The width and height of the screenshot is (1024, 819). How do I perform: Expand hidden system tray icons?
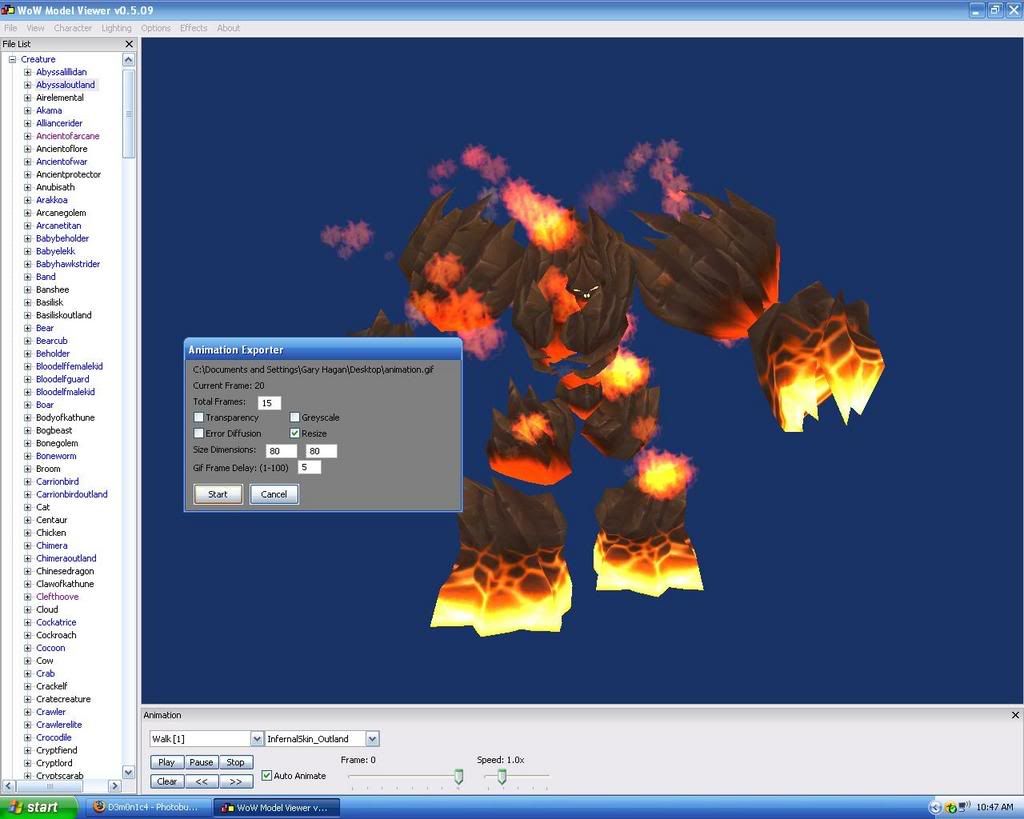[x=935, y=808]
